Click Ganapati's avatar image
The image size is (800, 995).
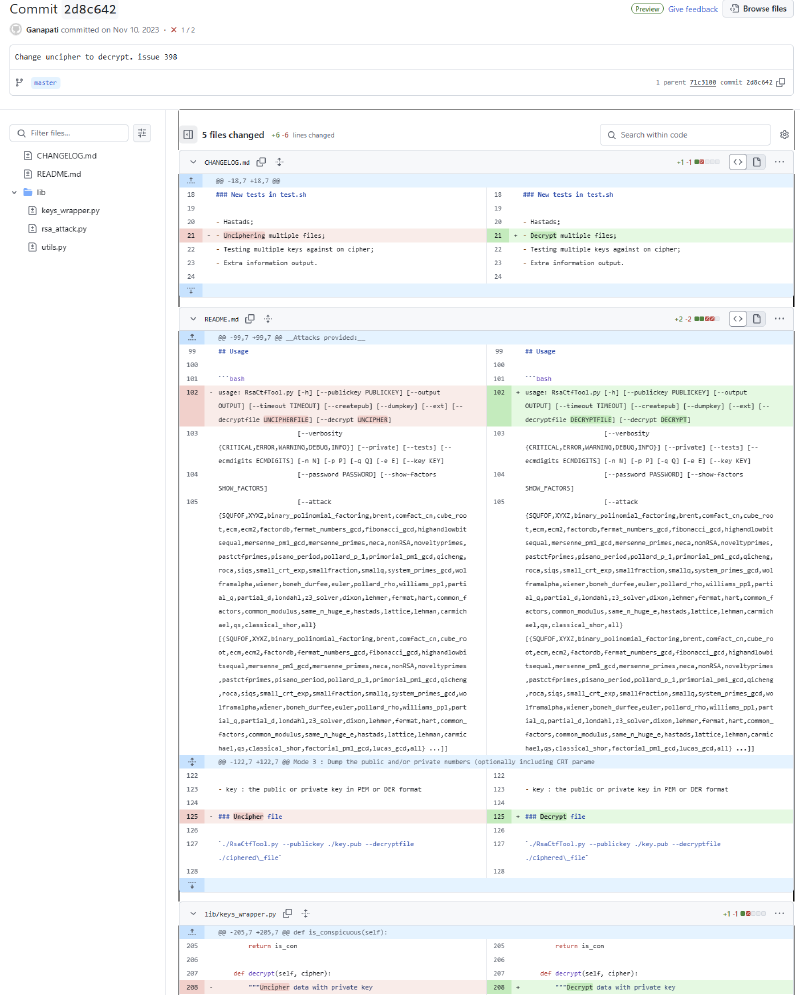(16, 30)
